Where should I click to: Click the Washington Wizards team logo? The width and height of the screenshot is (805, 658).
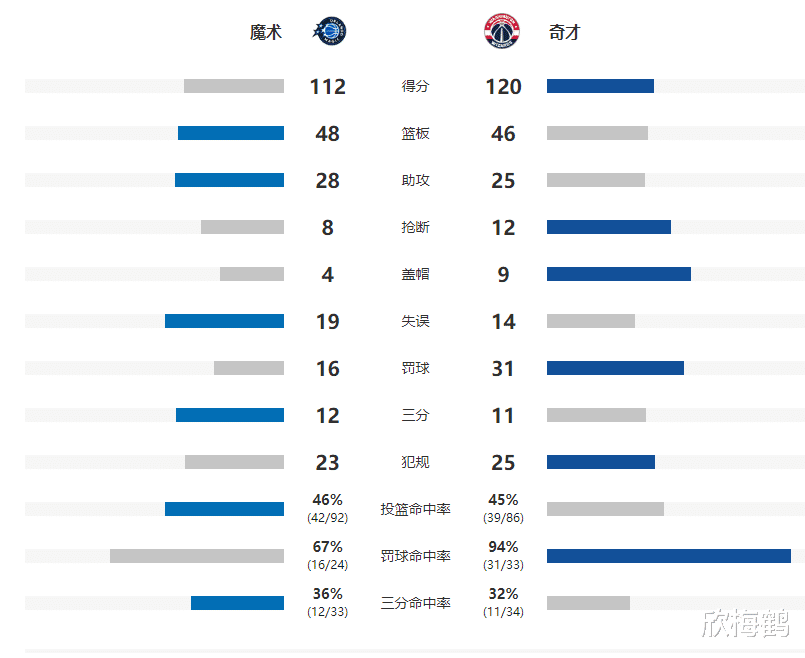(502, 32)
